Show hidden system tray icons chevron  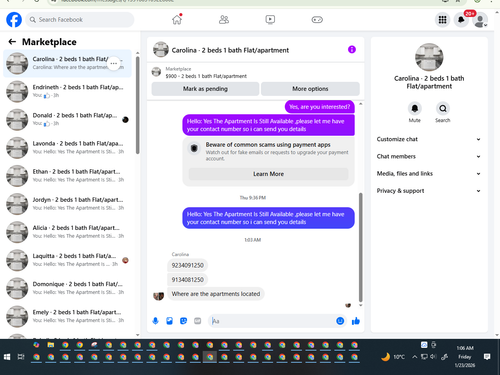point(414,357)
